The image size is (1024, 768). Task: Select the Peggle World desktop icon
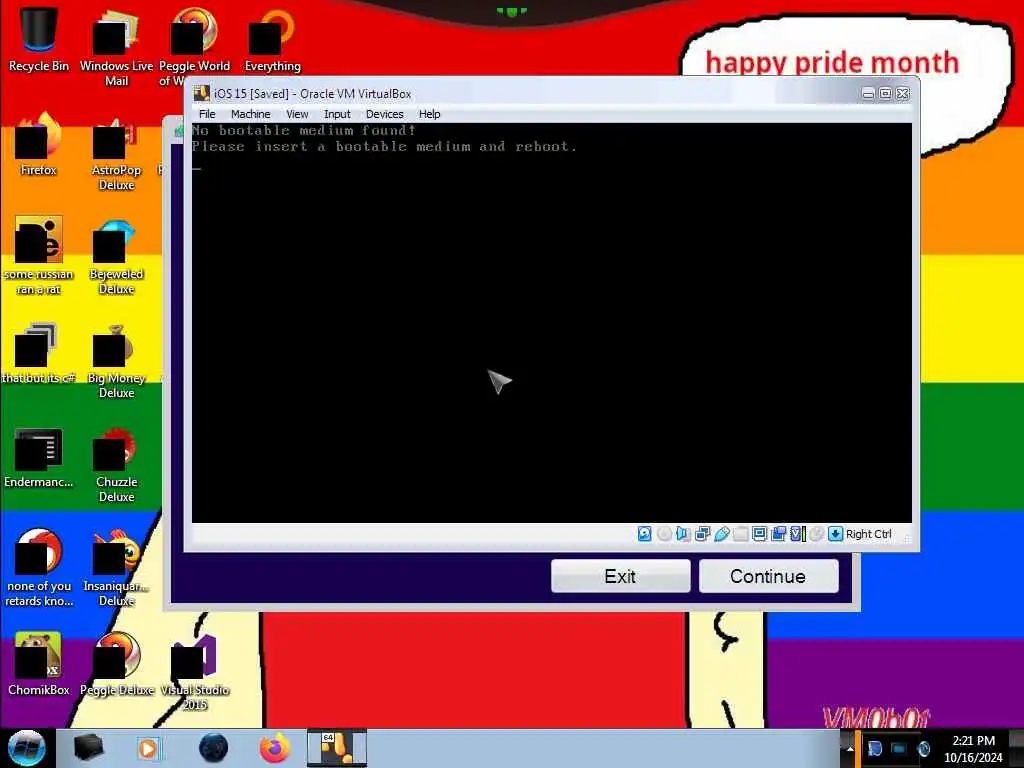[x=195, y=47]
